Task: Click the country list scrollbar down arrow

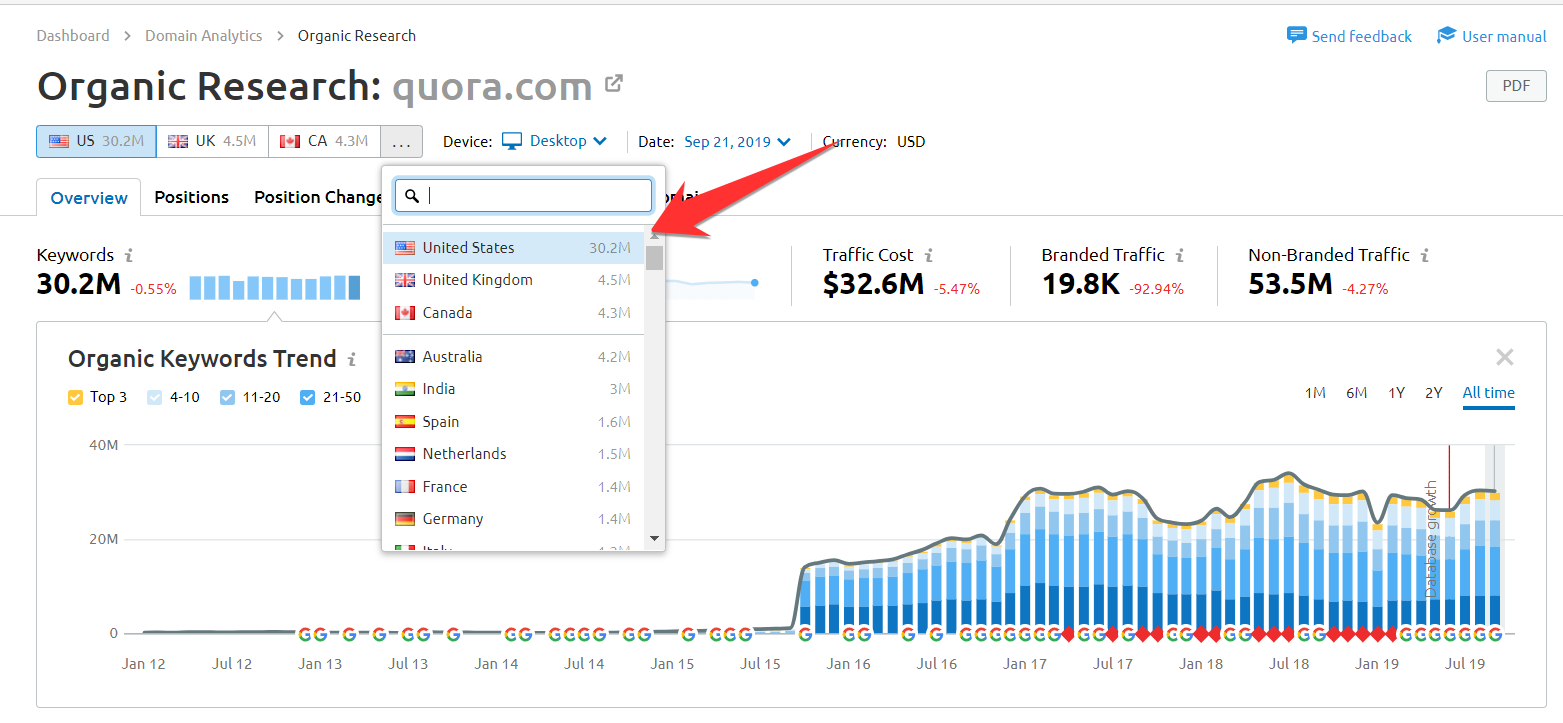Action: tap(655, 538)
